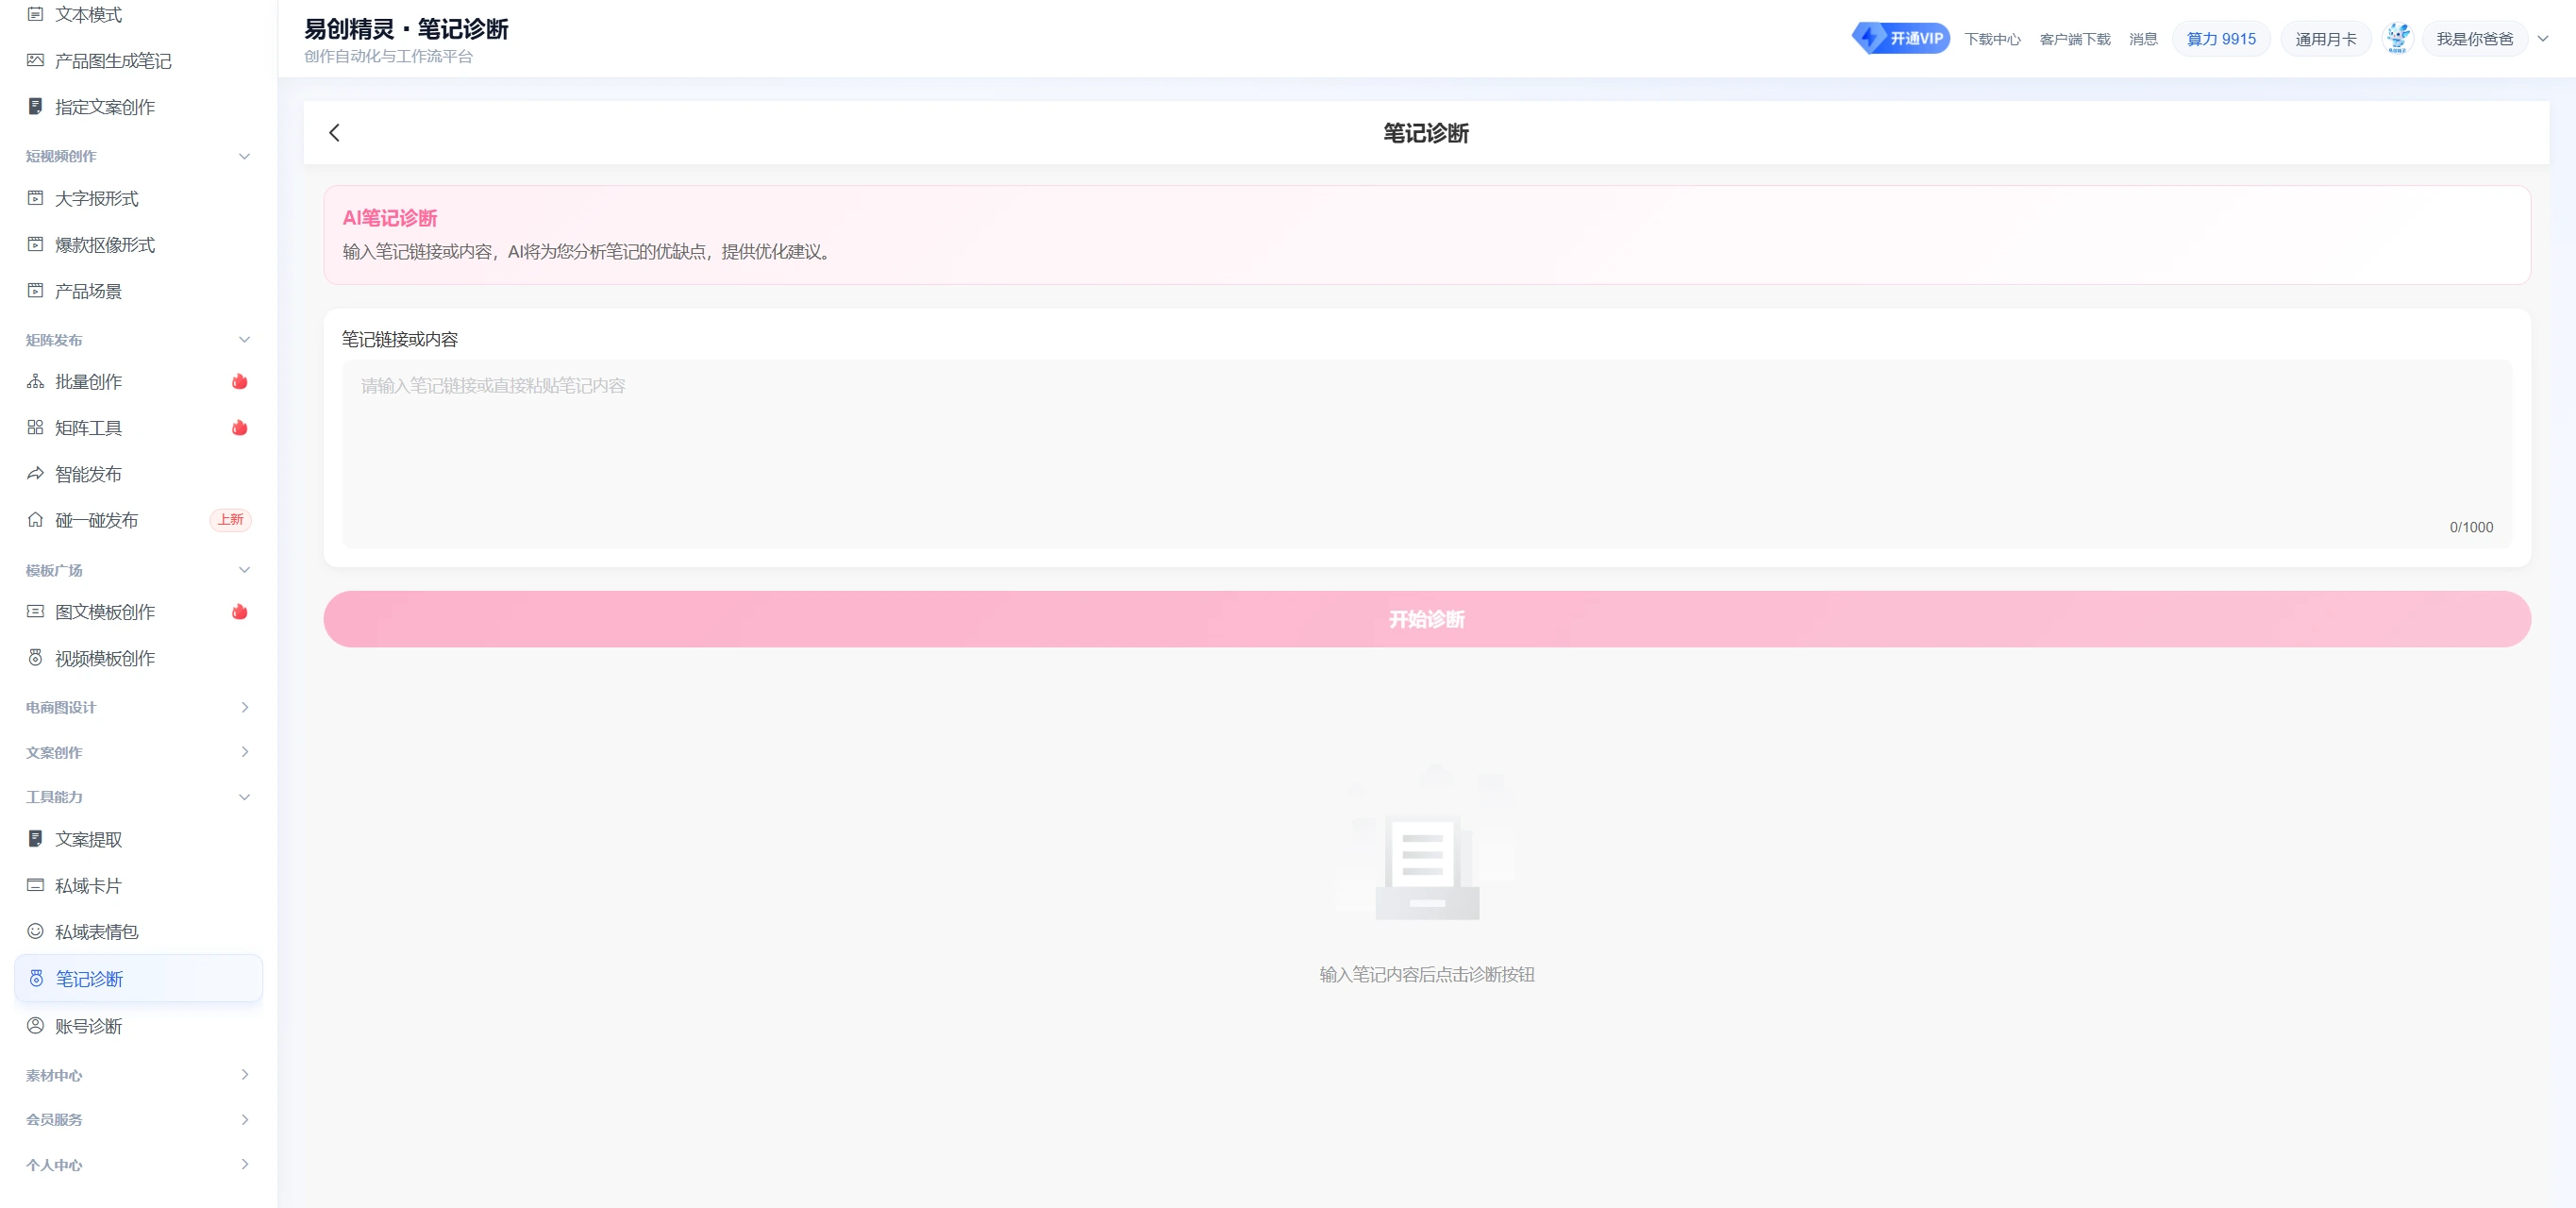Click the AI笔记诊断 heading text
This screenshot has width=2576, height=1208.
click(x=390, y=218)
